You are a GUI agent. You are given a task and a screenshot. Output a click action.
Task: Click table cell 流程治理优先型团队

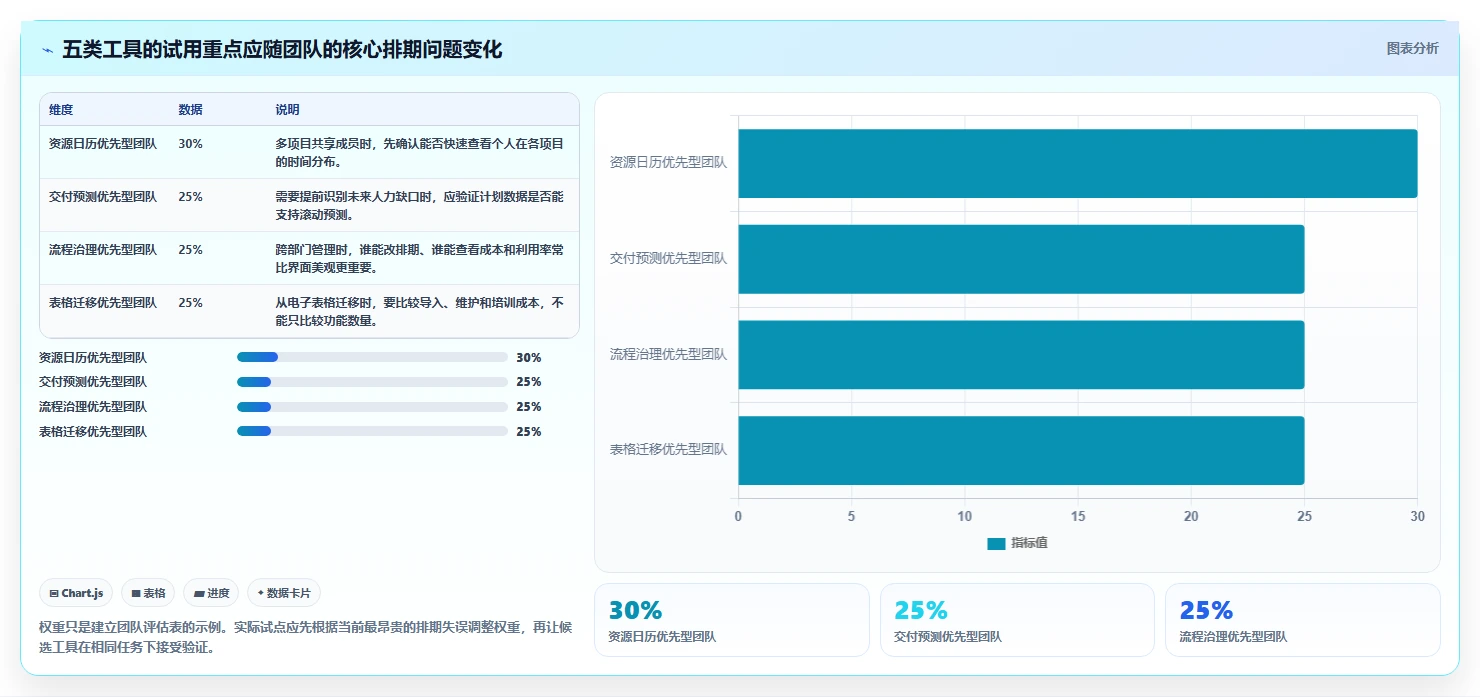103,250
